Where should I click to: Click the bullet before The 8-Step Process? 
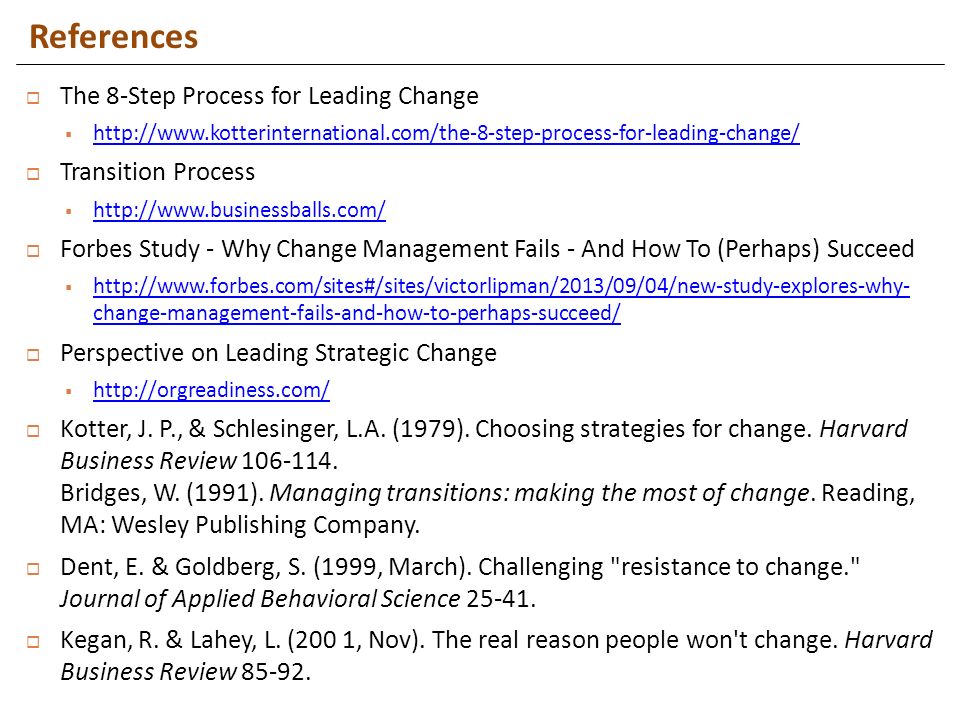pyautogui.click(x=33, y=97)
